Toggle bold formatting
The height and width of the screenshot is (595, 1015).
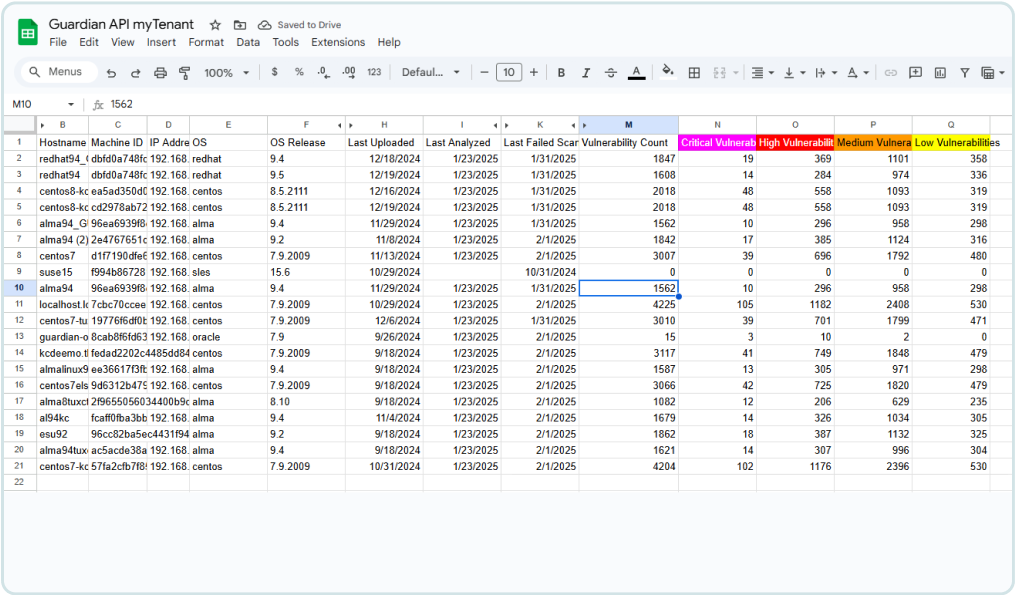point(561,73)
